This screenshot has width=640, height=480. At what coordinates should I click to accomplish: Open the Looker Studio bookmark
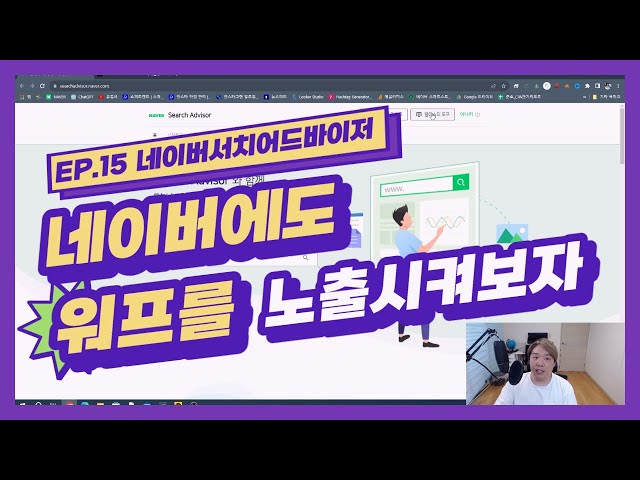click(308, 97)
